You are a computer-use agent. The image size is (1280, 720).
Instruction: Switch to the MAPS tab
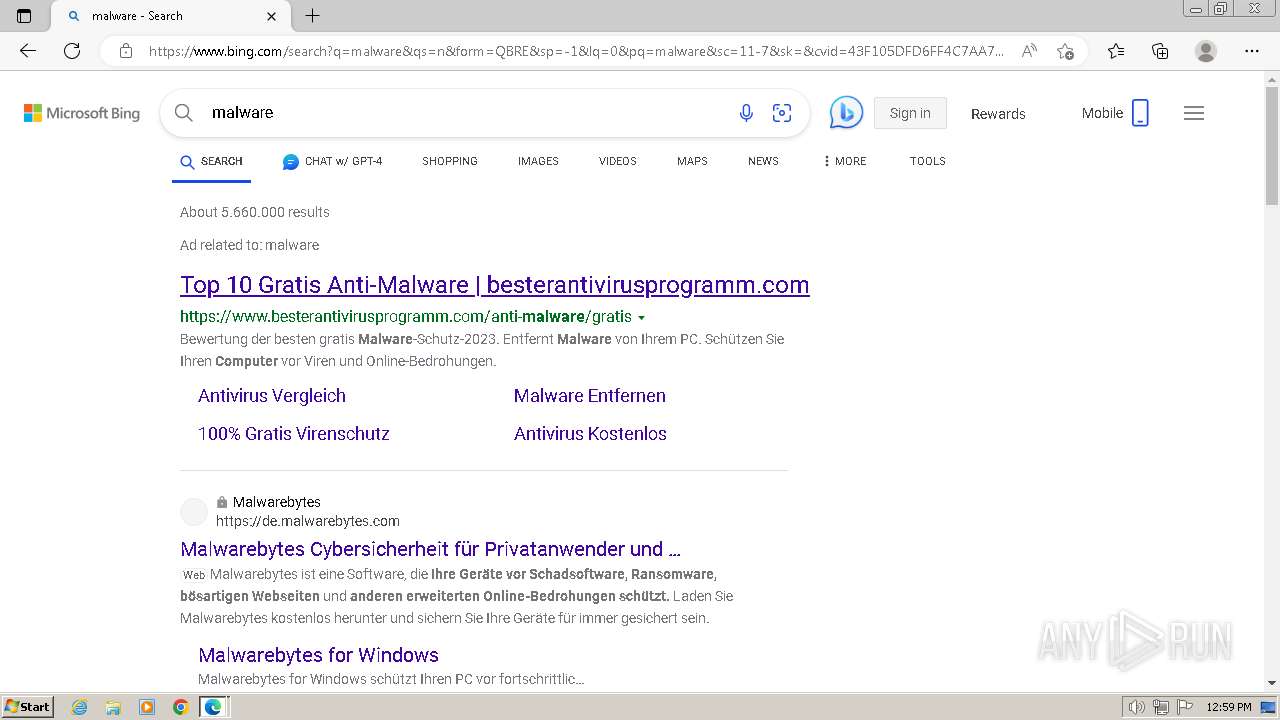(692, 161)
